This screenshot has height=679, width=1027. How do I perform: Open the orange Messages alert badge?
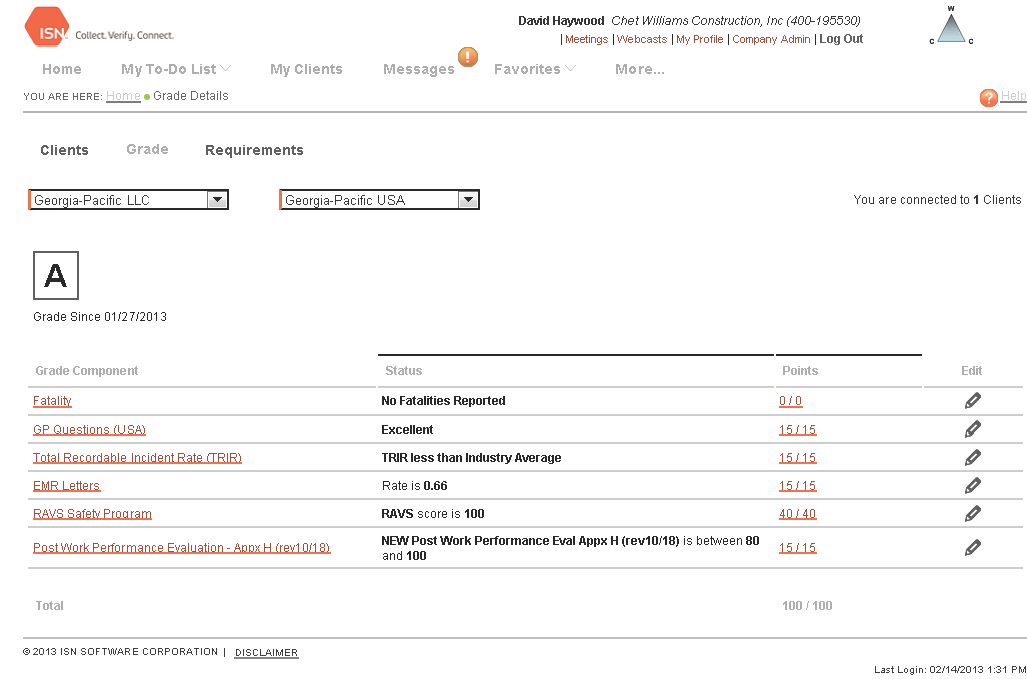click(468, 57)
